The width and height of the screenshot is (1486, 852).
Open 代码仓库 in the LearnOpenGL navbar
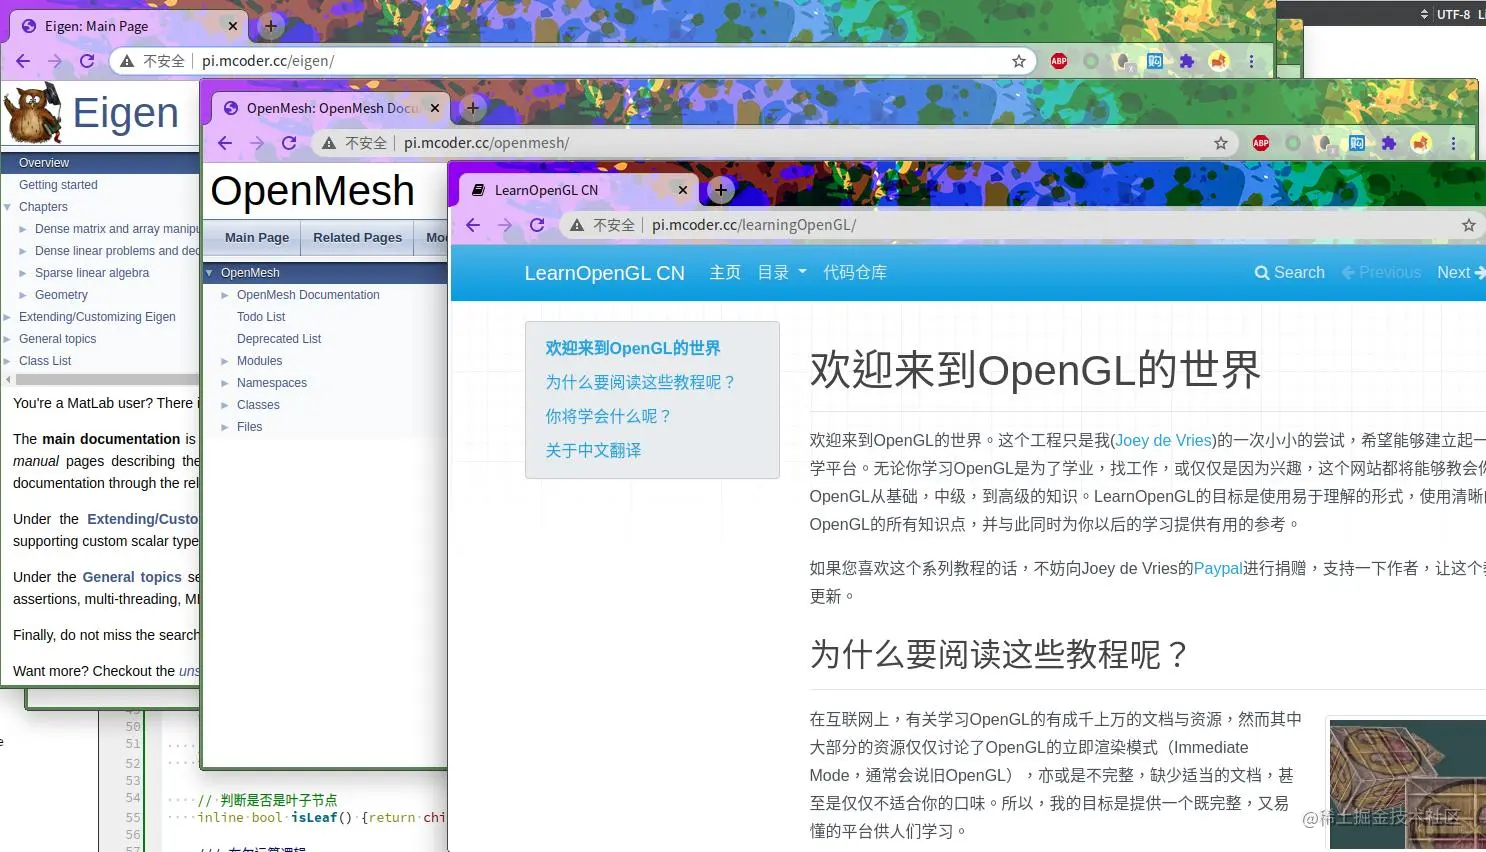[x=855, y=272]
